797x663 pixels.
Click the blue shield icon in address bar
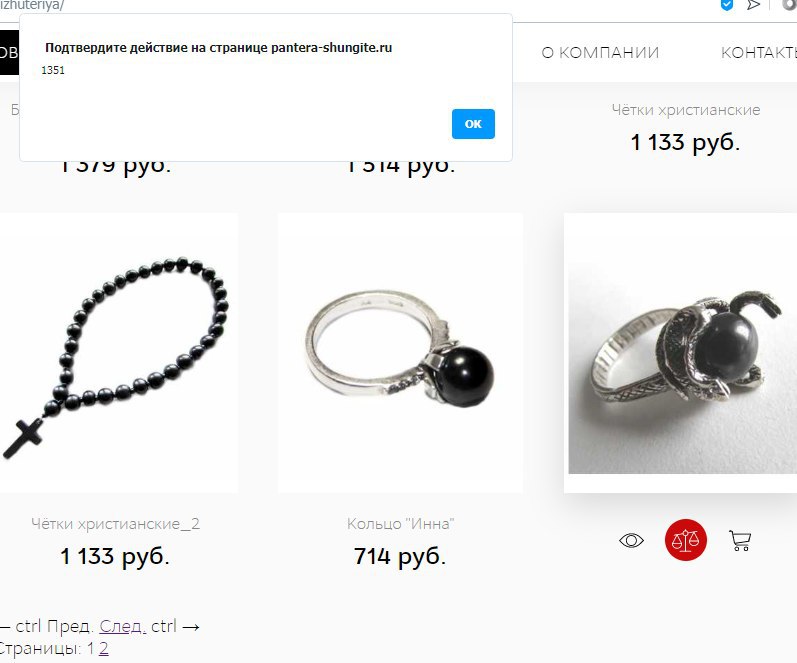[x=727, y=5]
